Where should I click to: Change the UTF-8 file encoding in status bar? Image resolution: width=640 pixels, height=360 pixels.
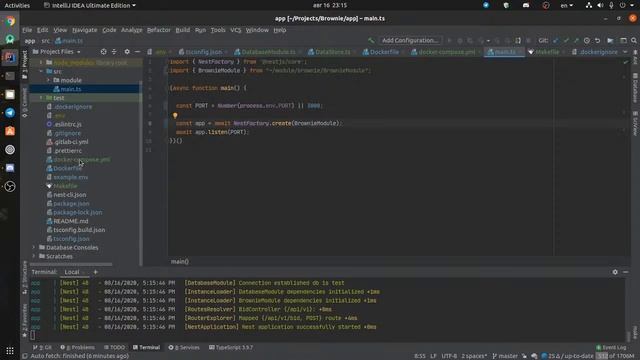tap(449, 356)
